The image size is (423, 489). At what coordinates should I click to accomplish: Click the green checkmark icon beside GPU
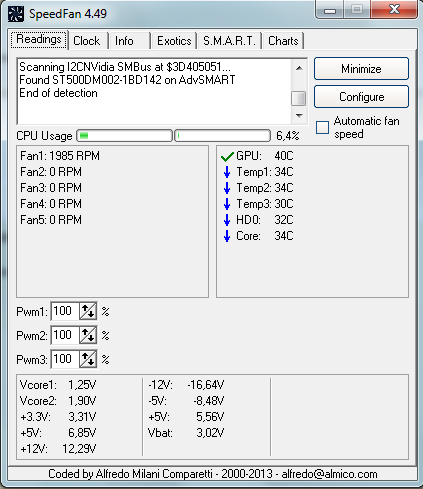pyautogui.click(x=227, y=156)
